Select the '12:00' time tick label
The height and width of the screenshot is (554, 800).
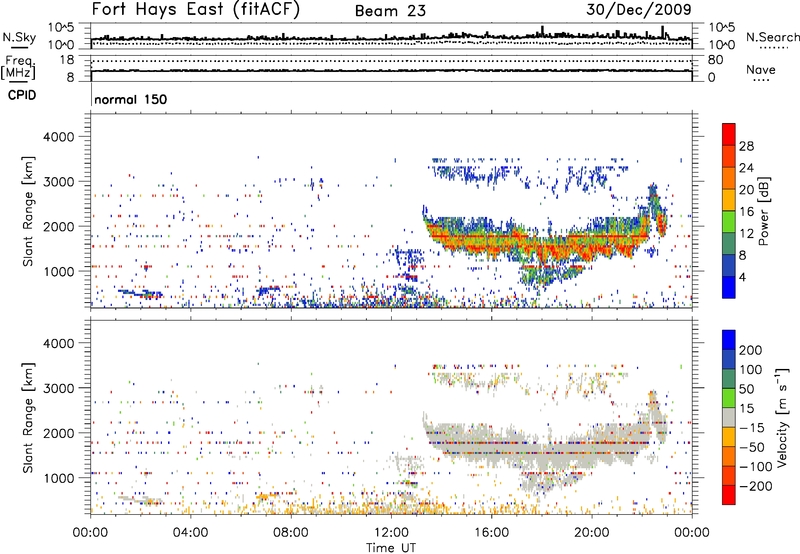[x=391, y=533]
